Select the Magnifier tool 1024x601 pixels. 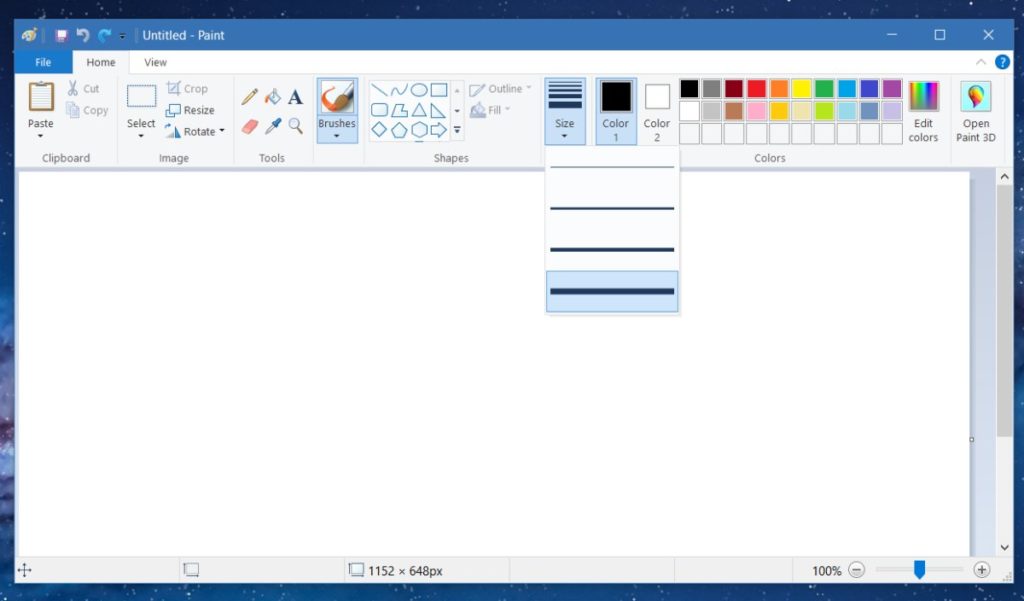coord(293,126)
